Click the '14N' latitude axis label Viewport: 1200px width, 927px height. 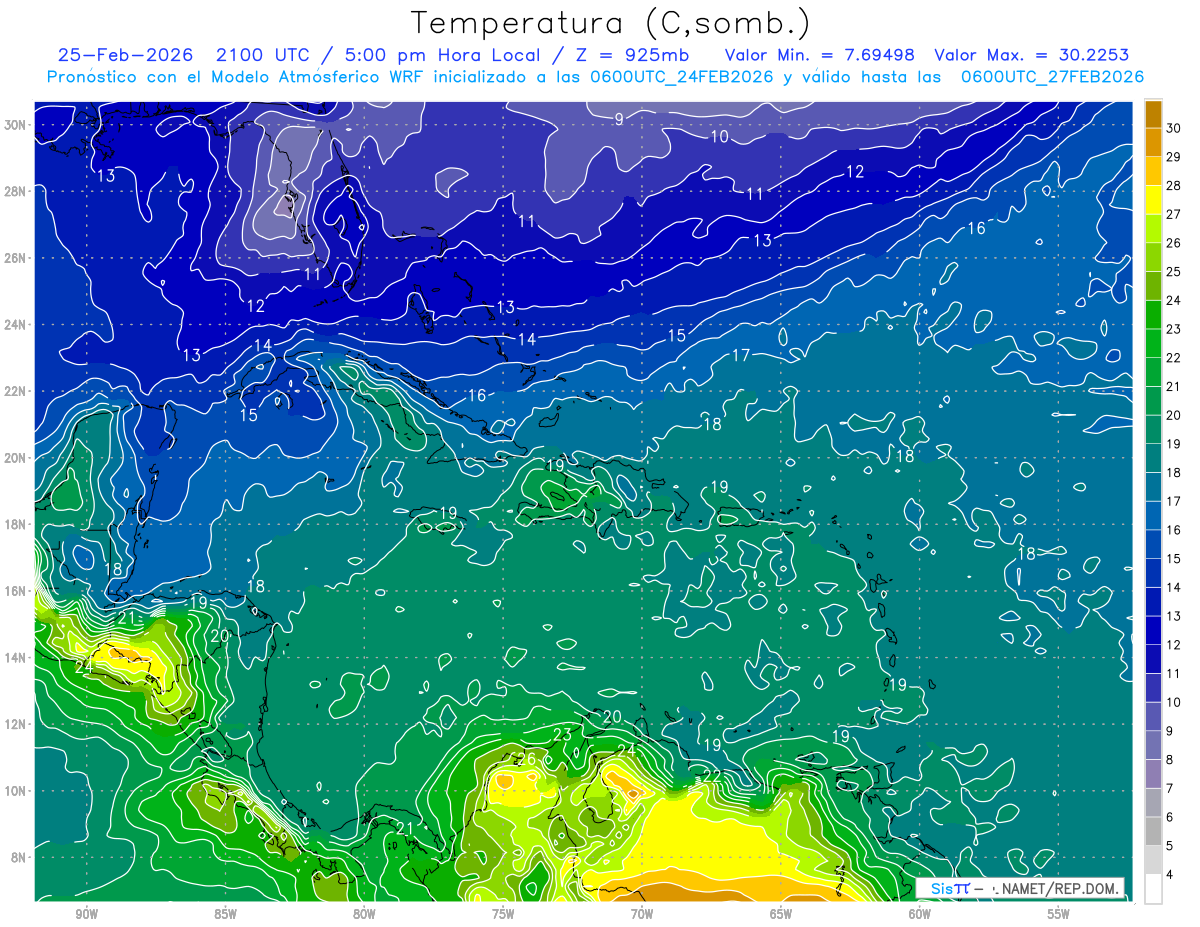point(16,658)
